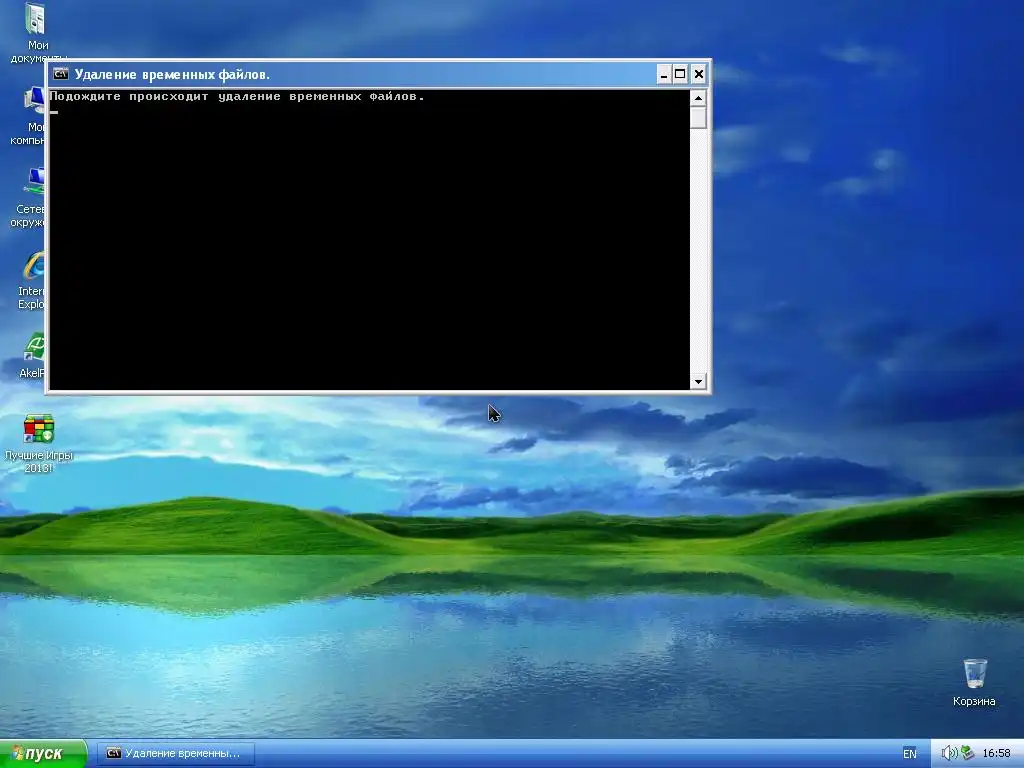Select the Удаление временных taskbar button
Viewport: 1024px width, 768px height.
[176, 754]
